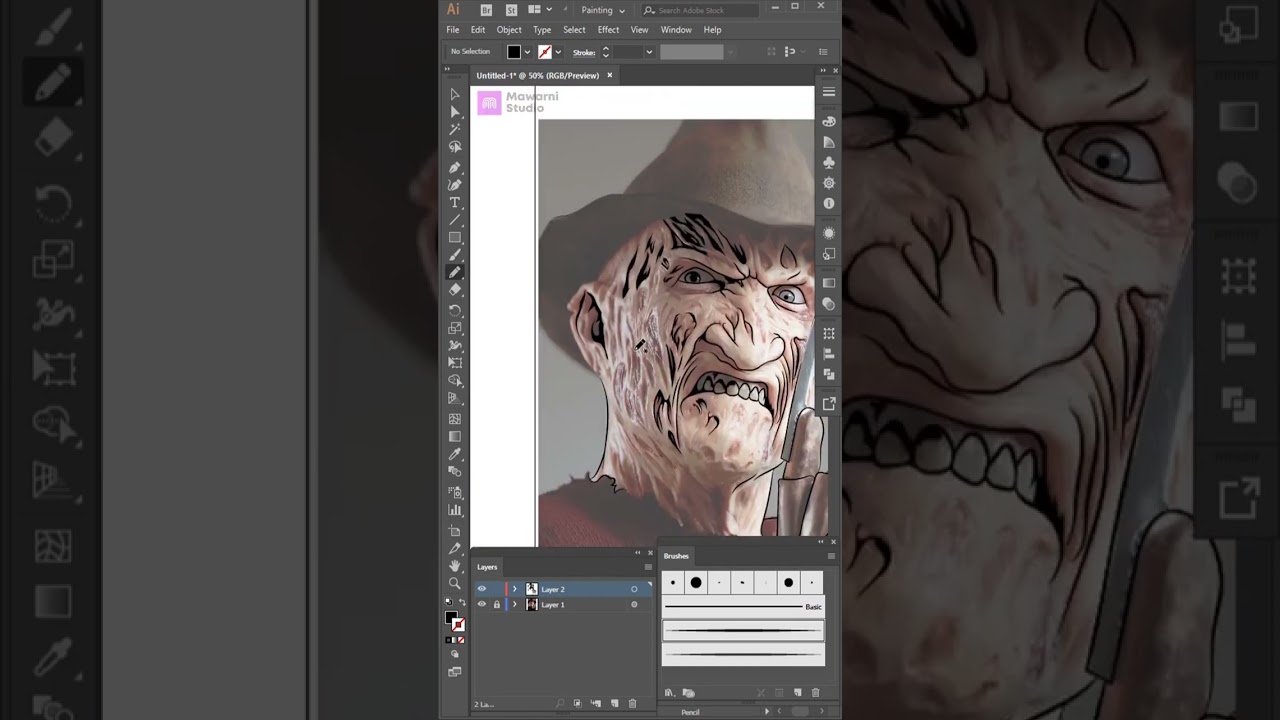Choose the Rectangle tool
This screenshot has height=720, width=1280.
pyautogui.click(x=455, y=237)
